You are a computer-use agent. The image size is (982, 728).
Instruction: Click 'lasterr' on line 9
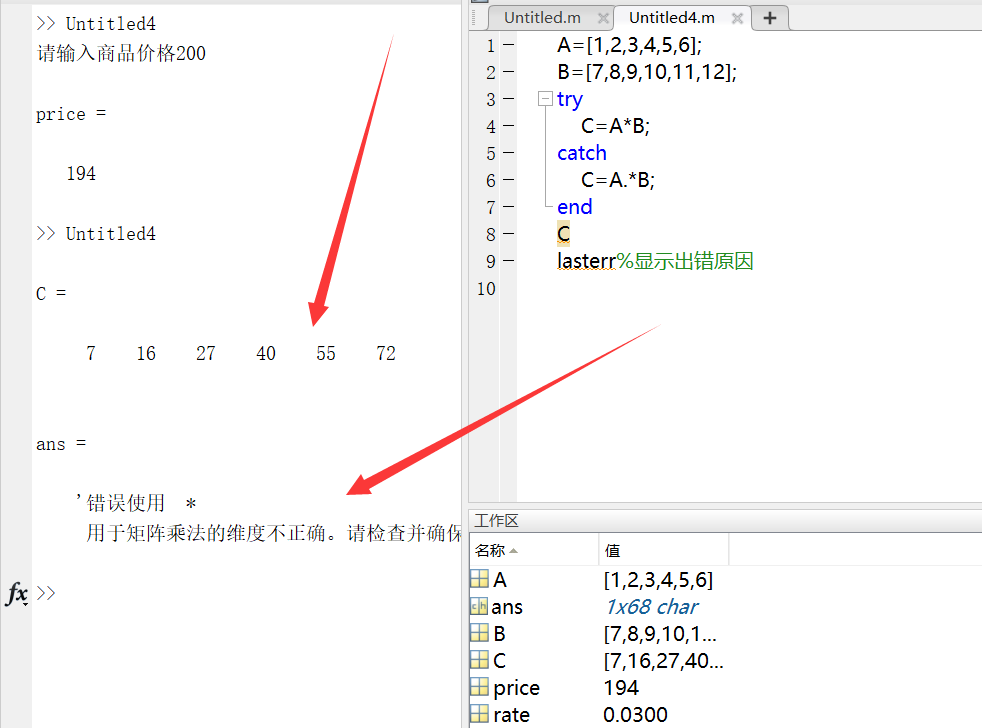click(586, 261)
